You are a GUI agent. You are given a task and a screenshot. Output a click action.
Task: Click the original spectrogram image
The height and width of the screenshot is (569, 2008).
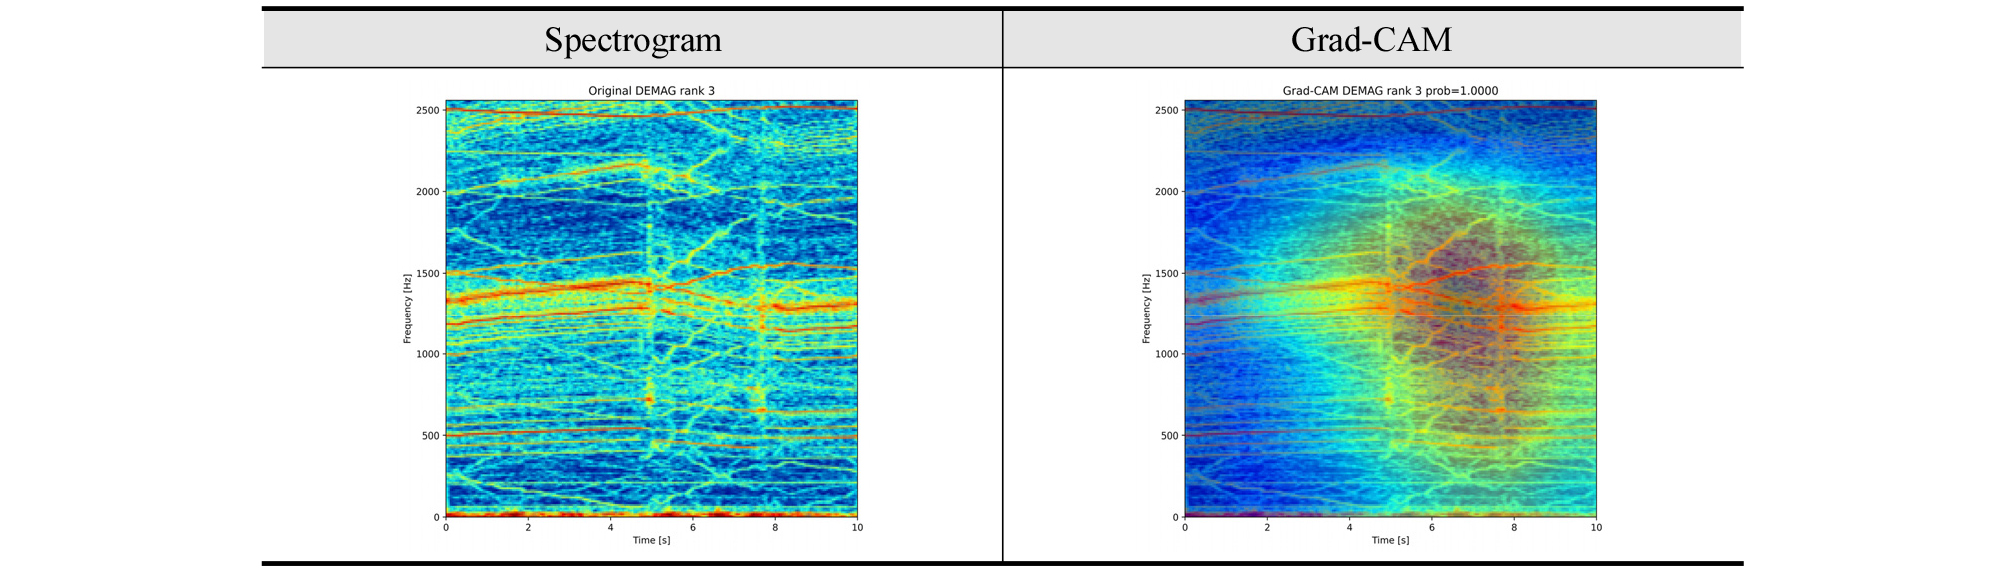[651, 309]
